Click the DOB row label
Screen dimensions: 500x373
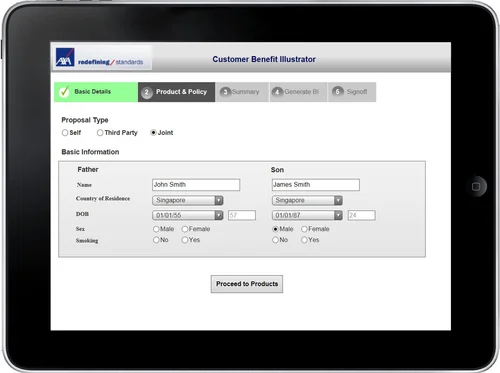click(x=82, y=214)
